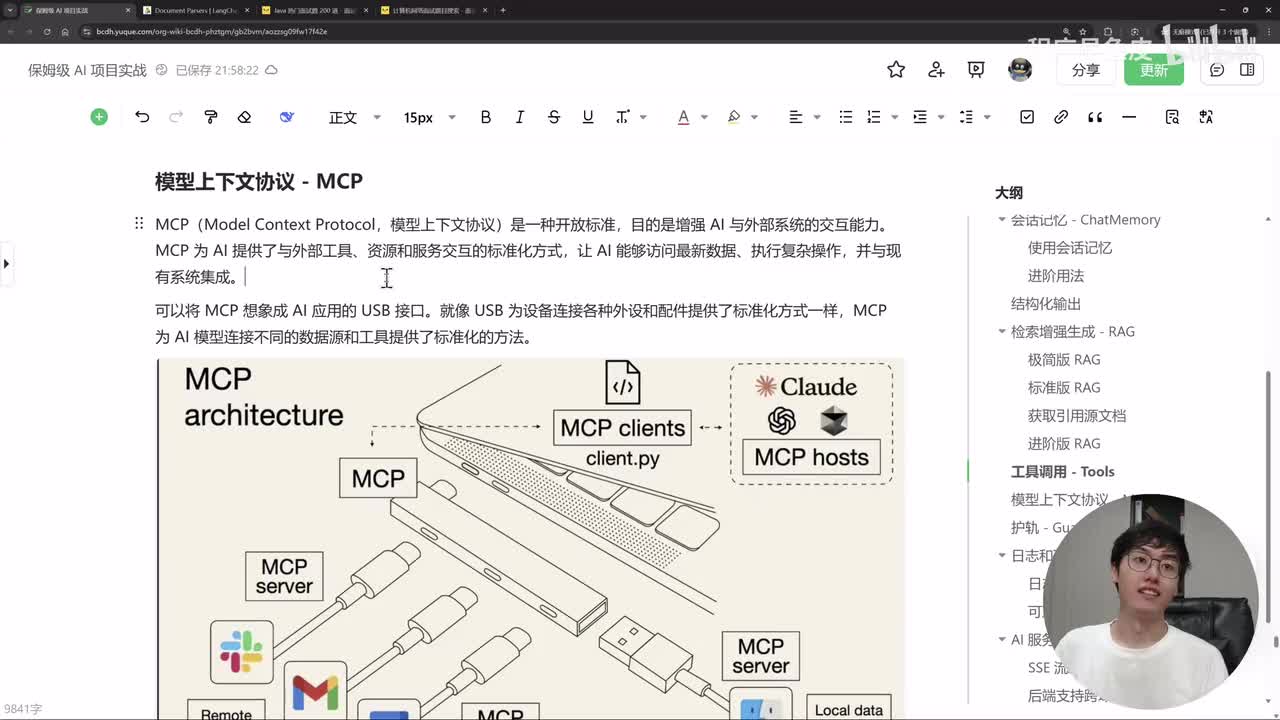Click the MCP architecture diagram image
The width and height of the screenshot is (1280, 720).
click(530, 539)
